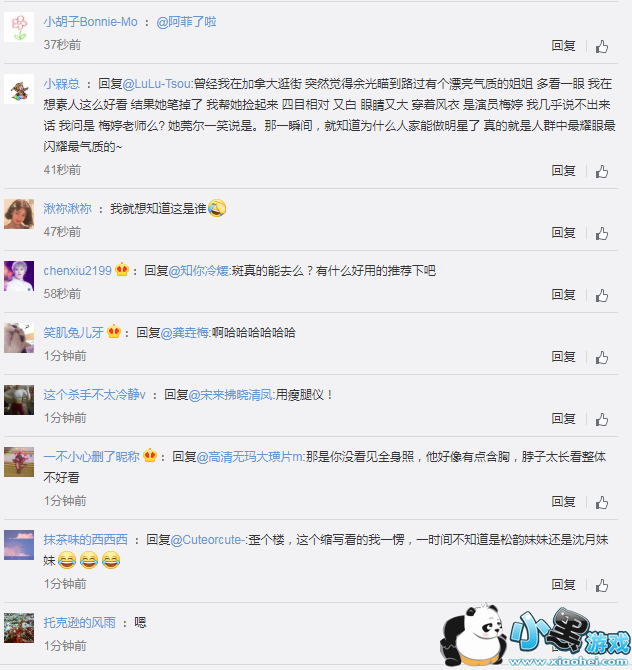Visit the @知你冷煖 mention link
Screen dimensions: 632x670
[x=200, y=271]
